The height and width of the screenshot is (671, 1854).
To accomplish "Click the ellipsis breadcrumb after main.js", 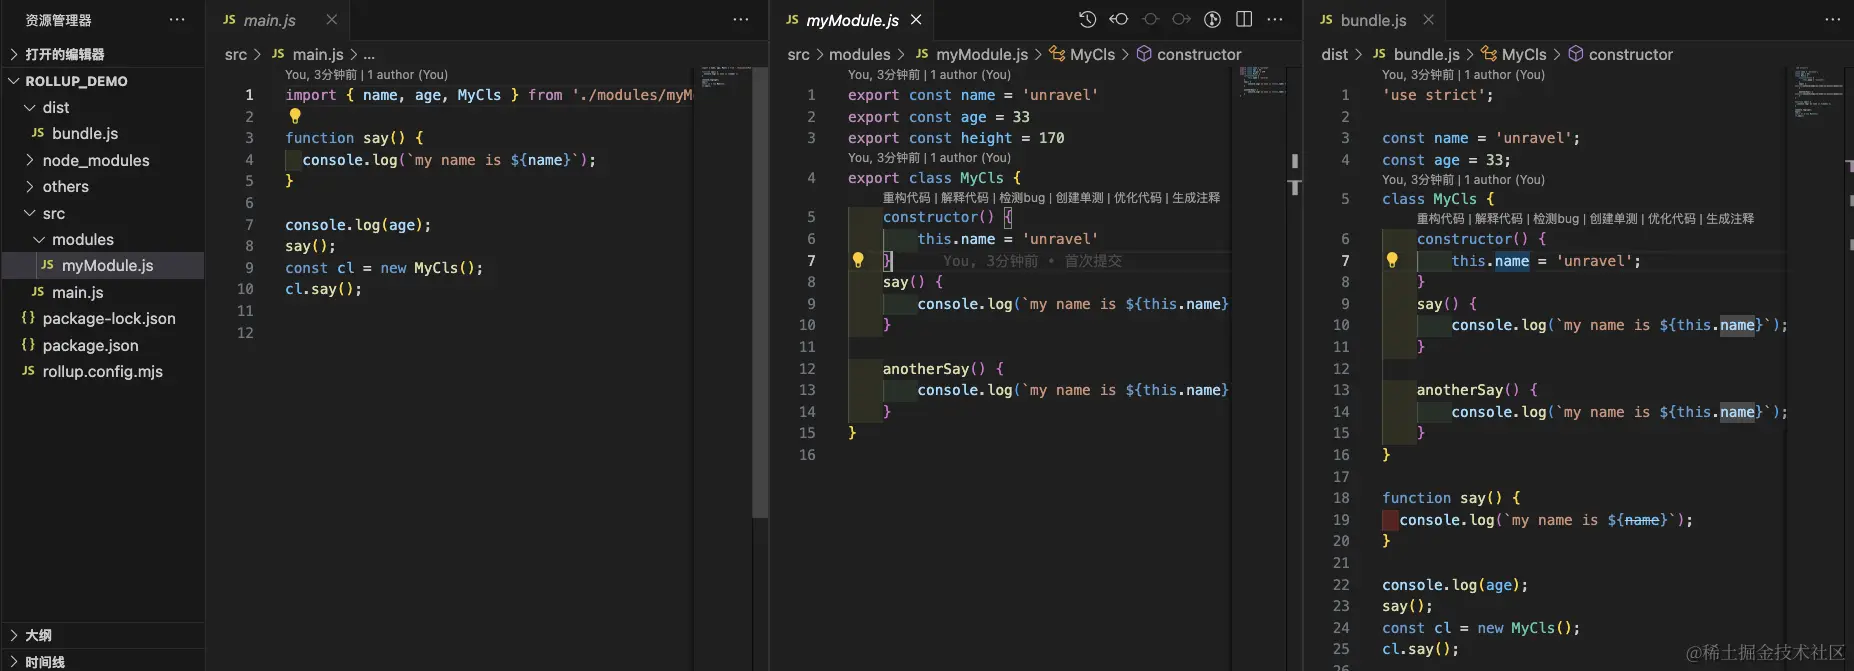I will point(369,54).
